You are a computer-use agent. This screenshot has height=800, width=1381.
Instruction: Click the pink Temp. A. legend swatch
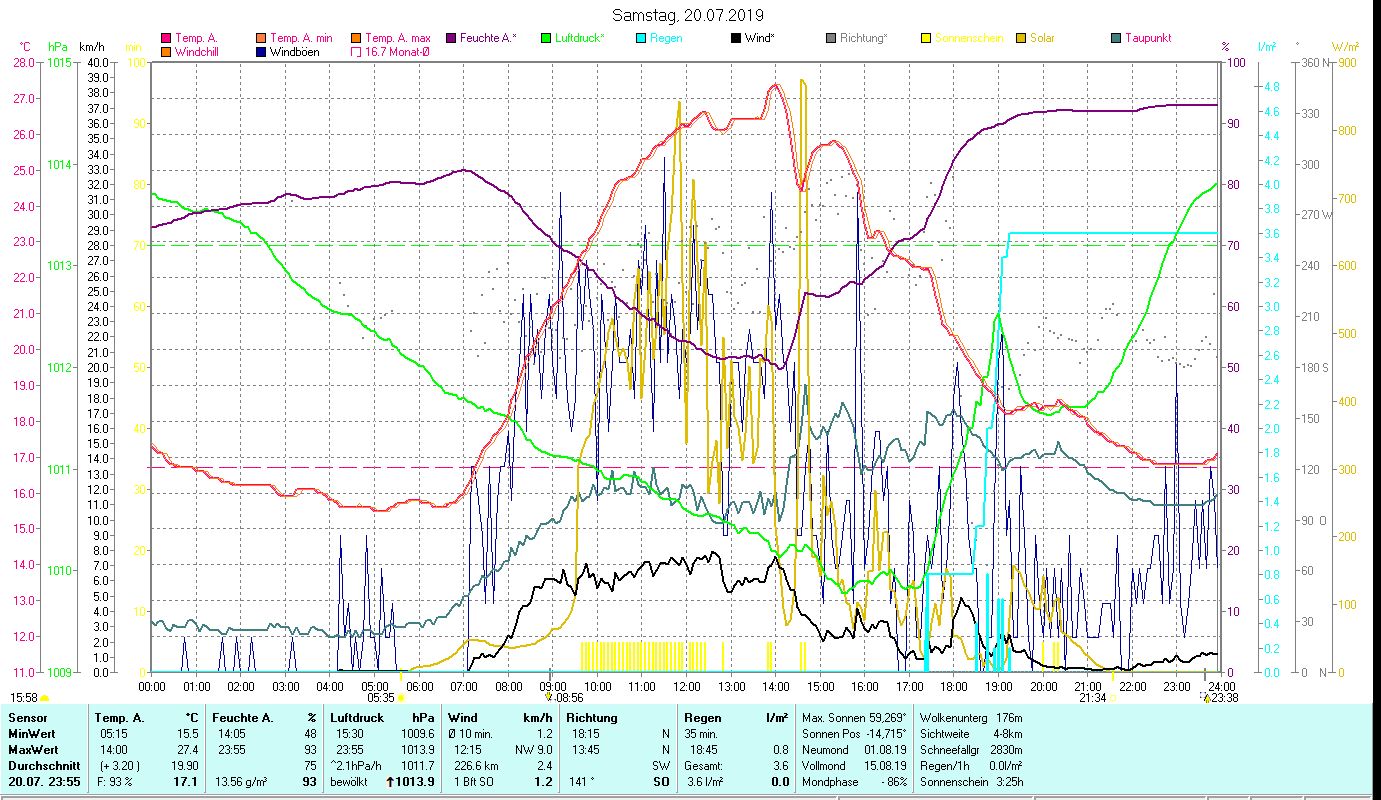(x=166, y=38)
